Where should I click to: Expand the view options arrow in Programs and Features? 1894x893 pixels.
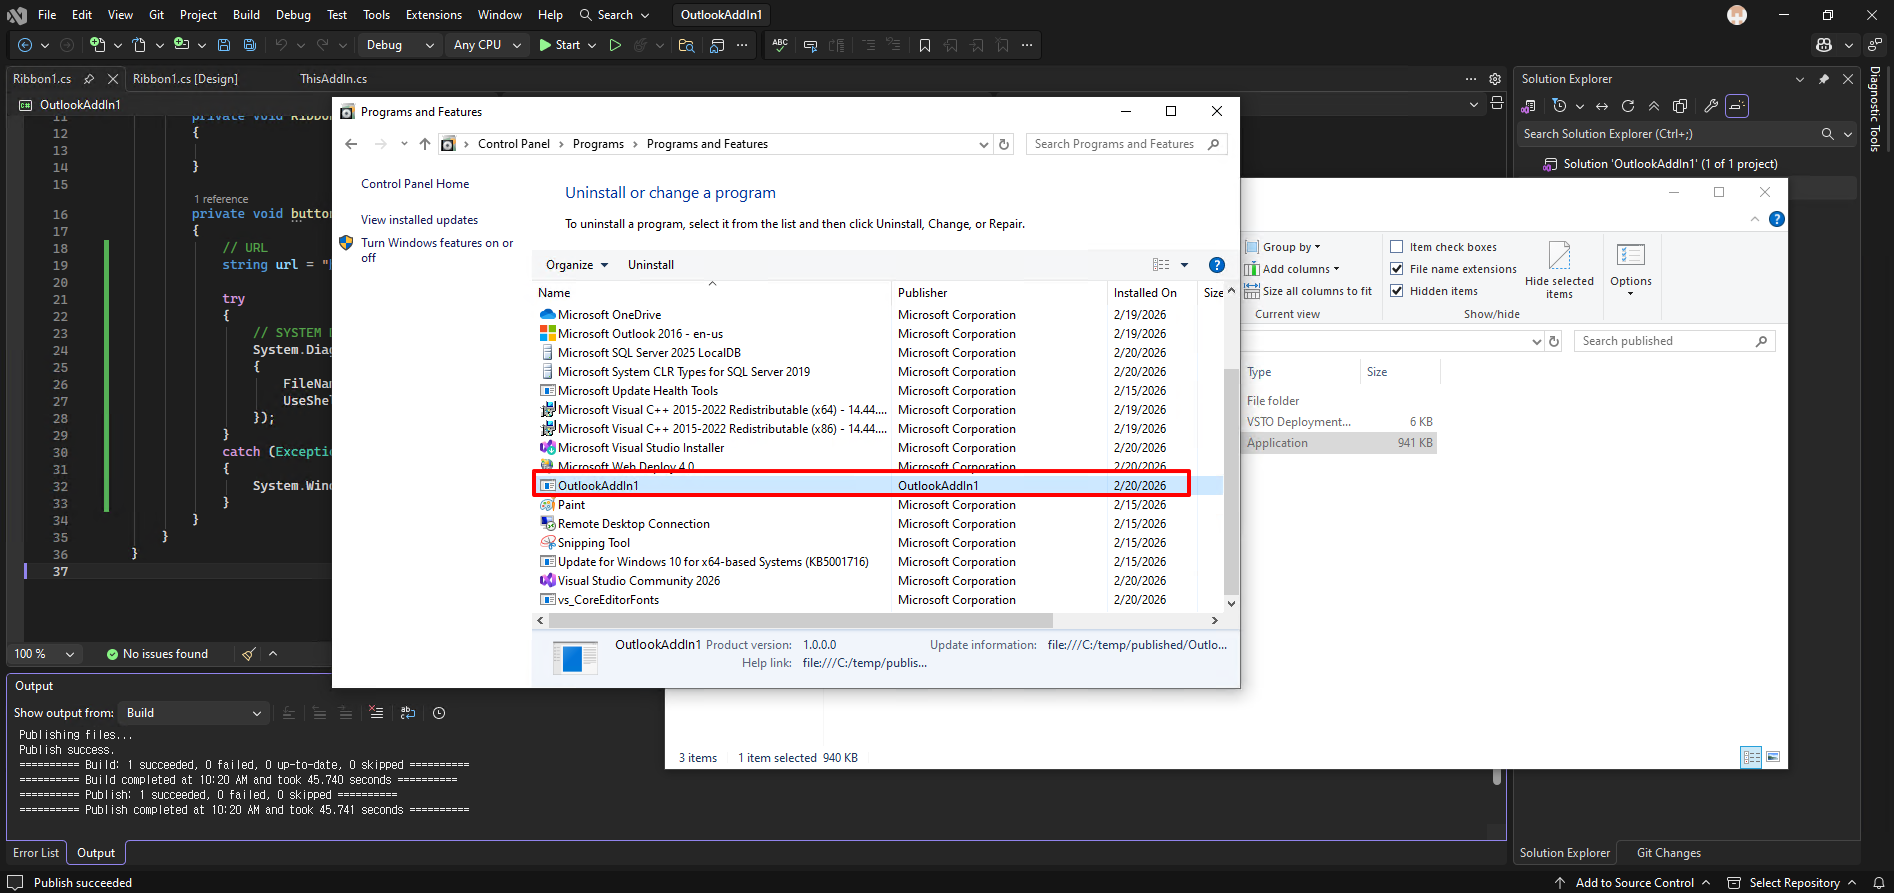point(1184,265)
